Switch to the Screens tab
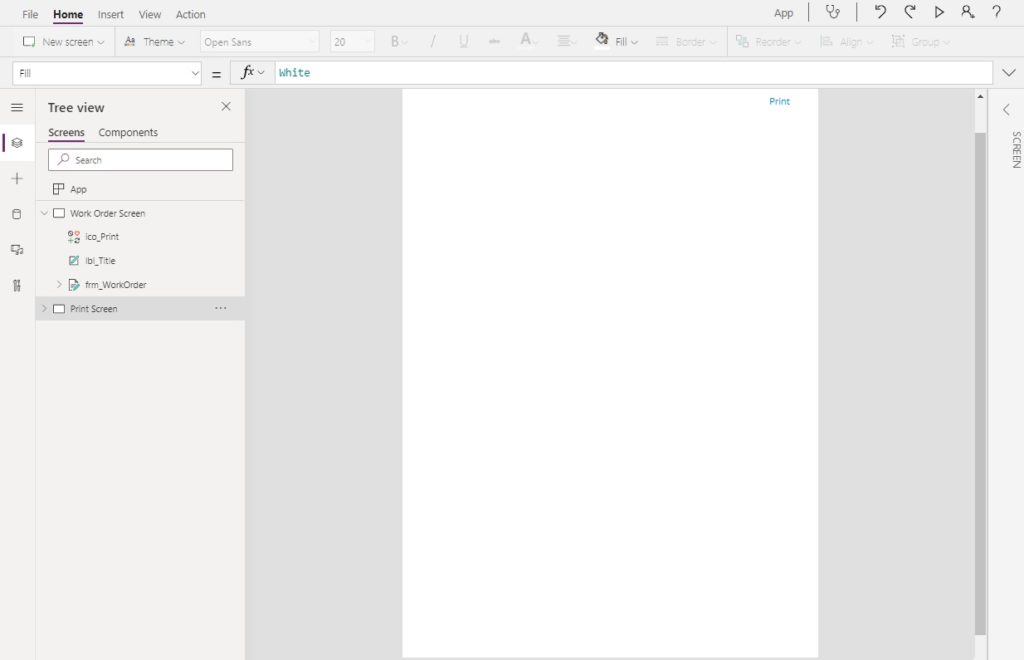This screenshot has height=660, width=1024. [x=66, y=132]
